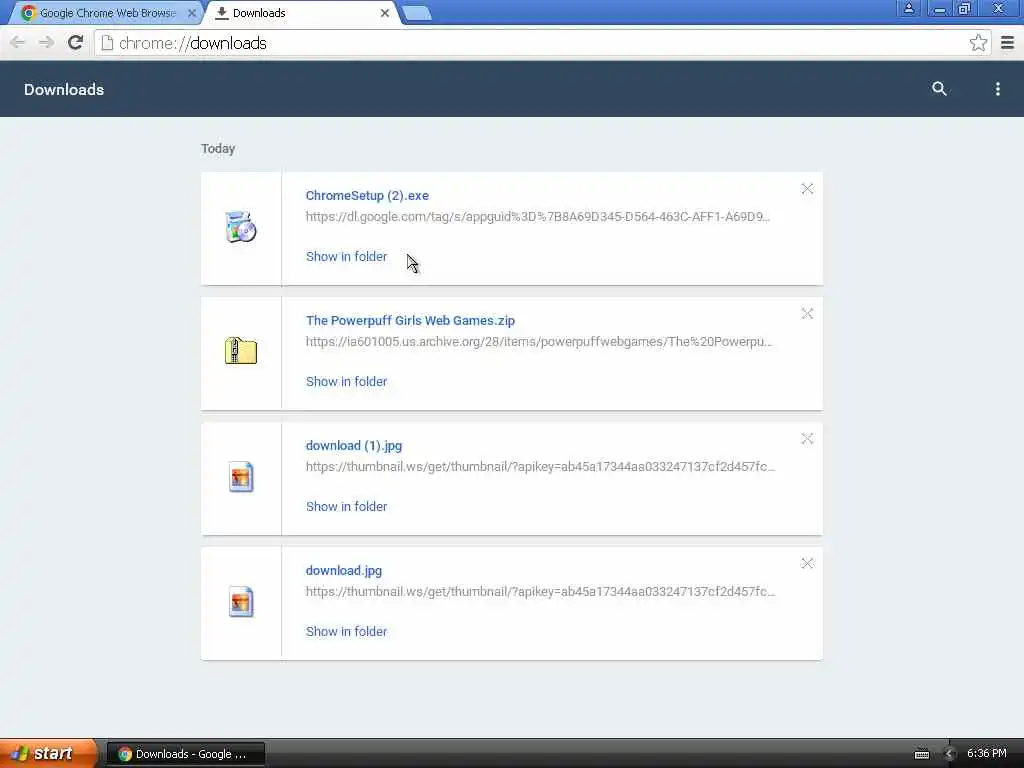Viewport: 1024px width, 768px height.
Task: Remove download.jpg from the list
Action: tap(807, 563)
